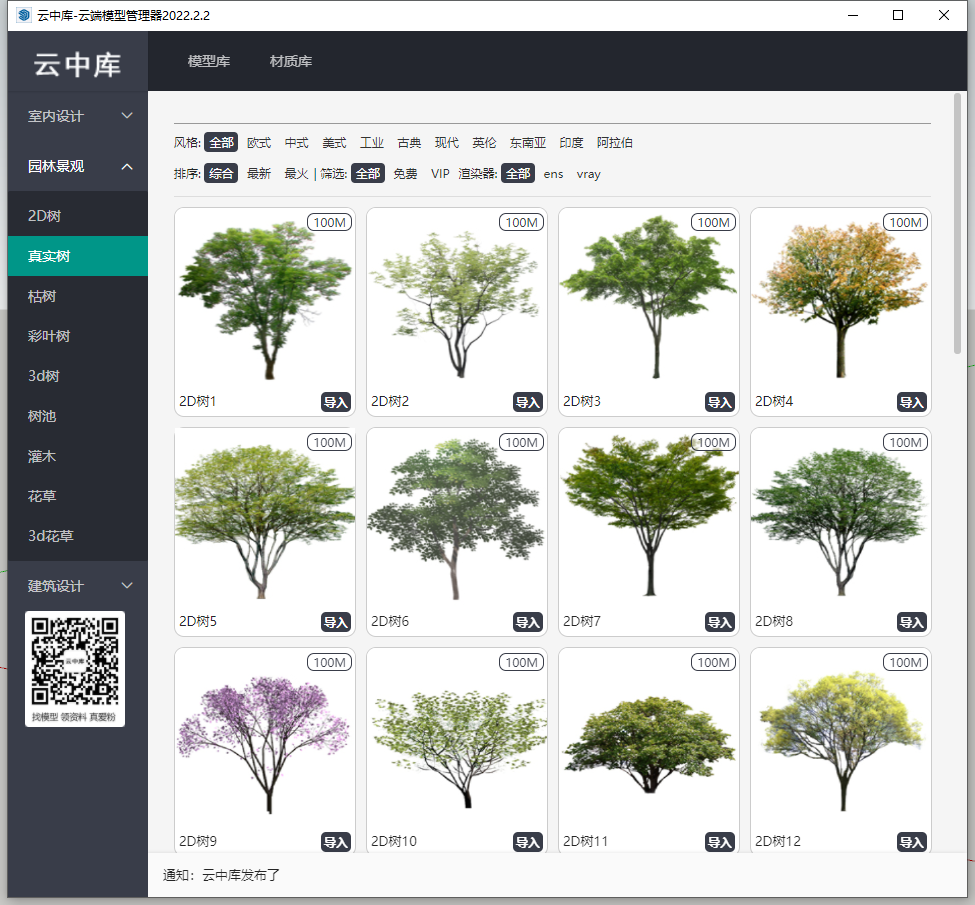Open the 2D树1 tree thumbnail
Screen dimensions: 975x905
(x=265, y=300)
